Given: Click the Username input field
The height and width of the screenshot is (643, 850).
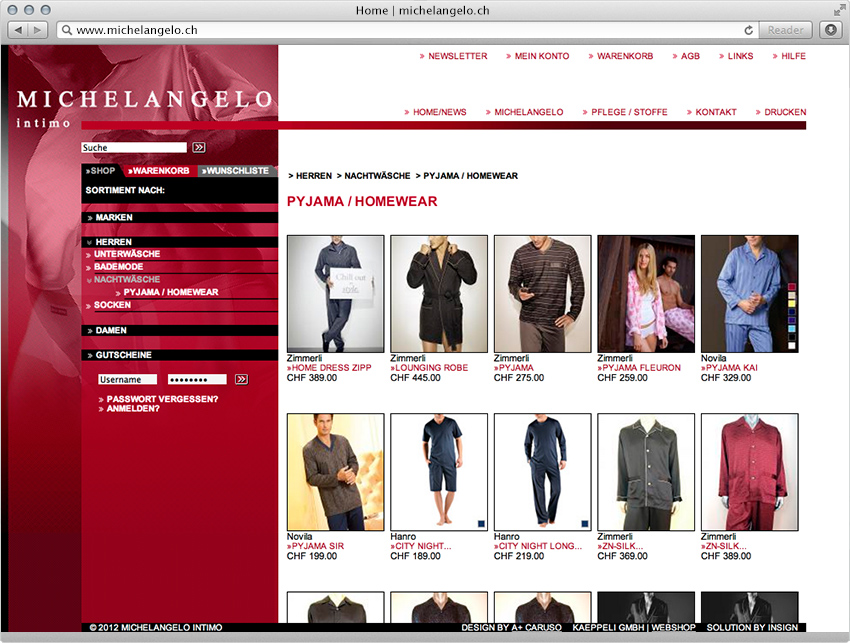Looking at the screenshot, I should coord(127,380).
